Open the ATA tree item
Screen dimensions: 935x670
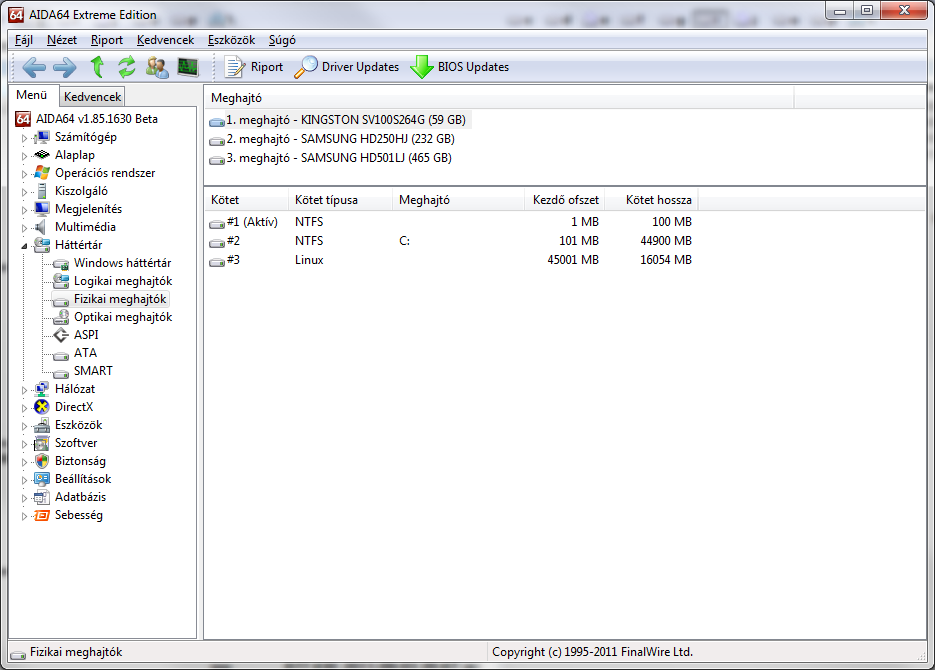(x=85, y=353)
